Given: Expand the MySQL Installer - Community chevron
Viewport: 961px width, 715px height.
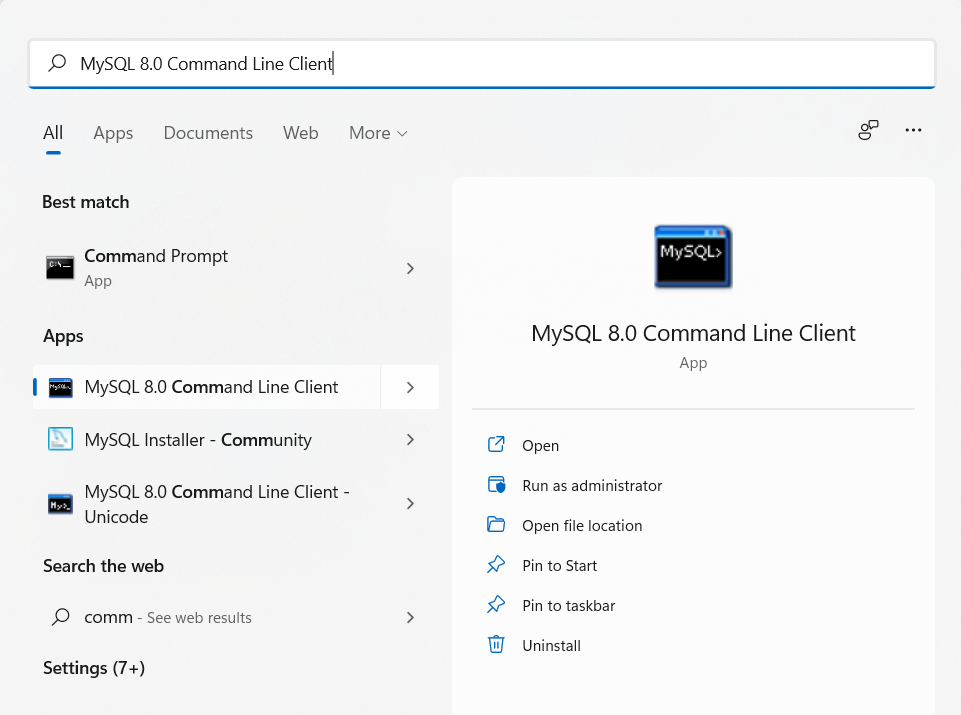Looking at the screenshot, I should [x=409, y=439].
